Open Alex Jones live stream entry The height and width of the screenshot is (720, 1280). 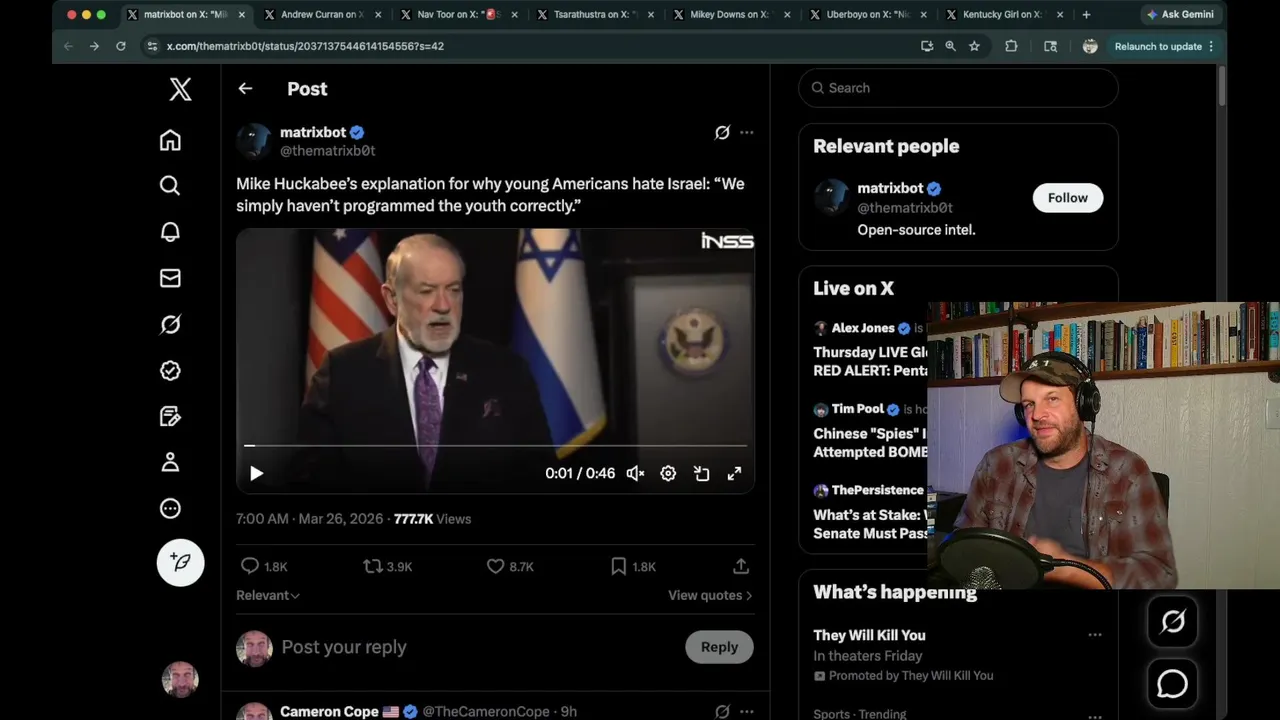point(870,349)
